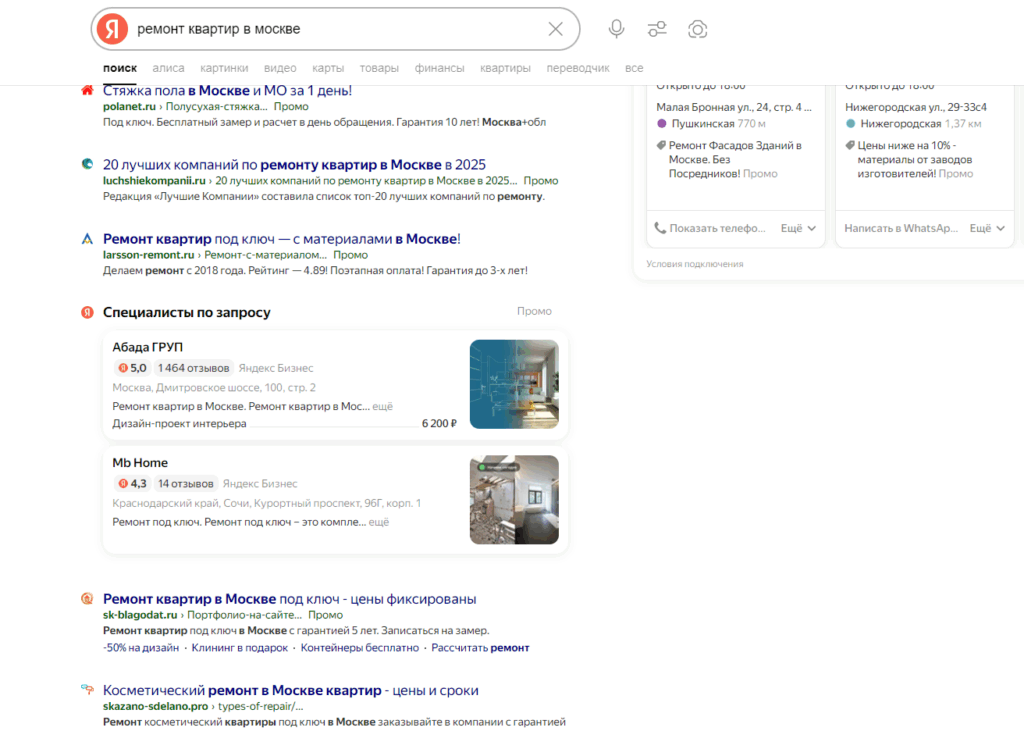Click 14 отзывов for Mb Home
Image resolution: width=1024 pixels, height=731 pixels.
(x=185, y=483)
